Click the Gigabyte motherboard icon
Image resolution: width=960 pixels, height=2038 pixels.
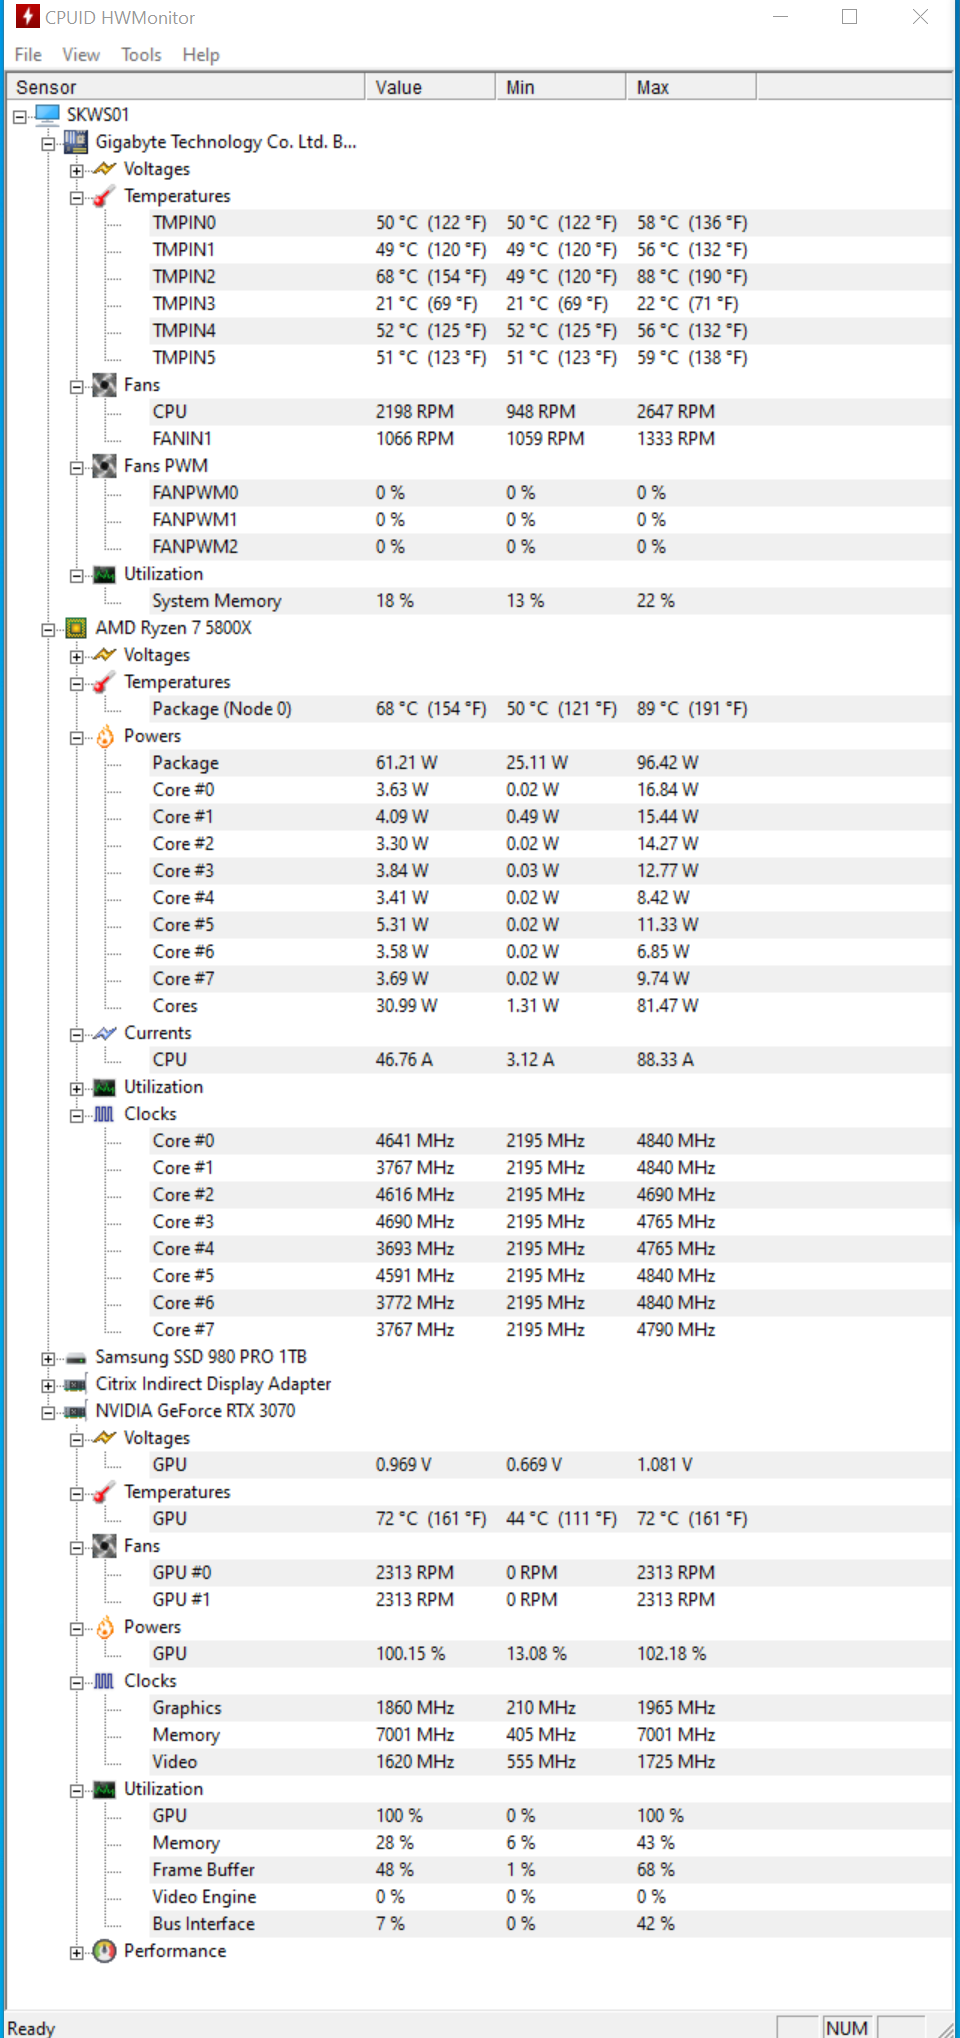[76, 142]
